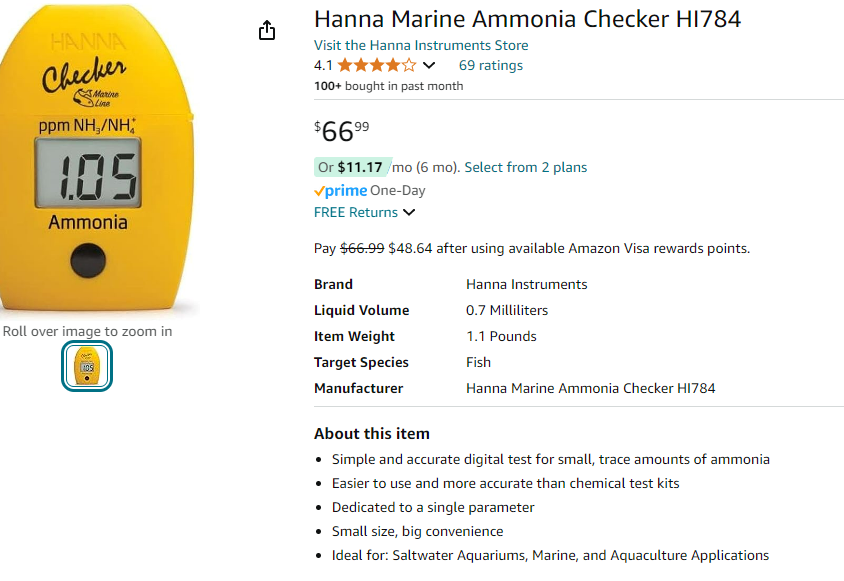
Task: Click the 'Roll over image to zoom in' text
Action: click(87, 331)
